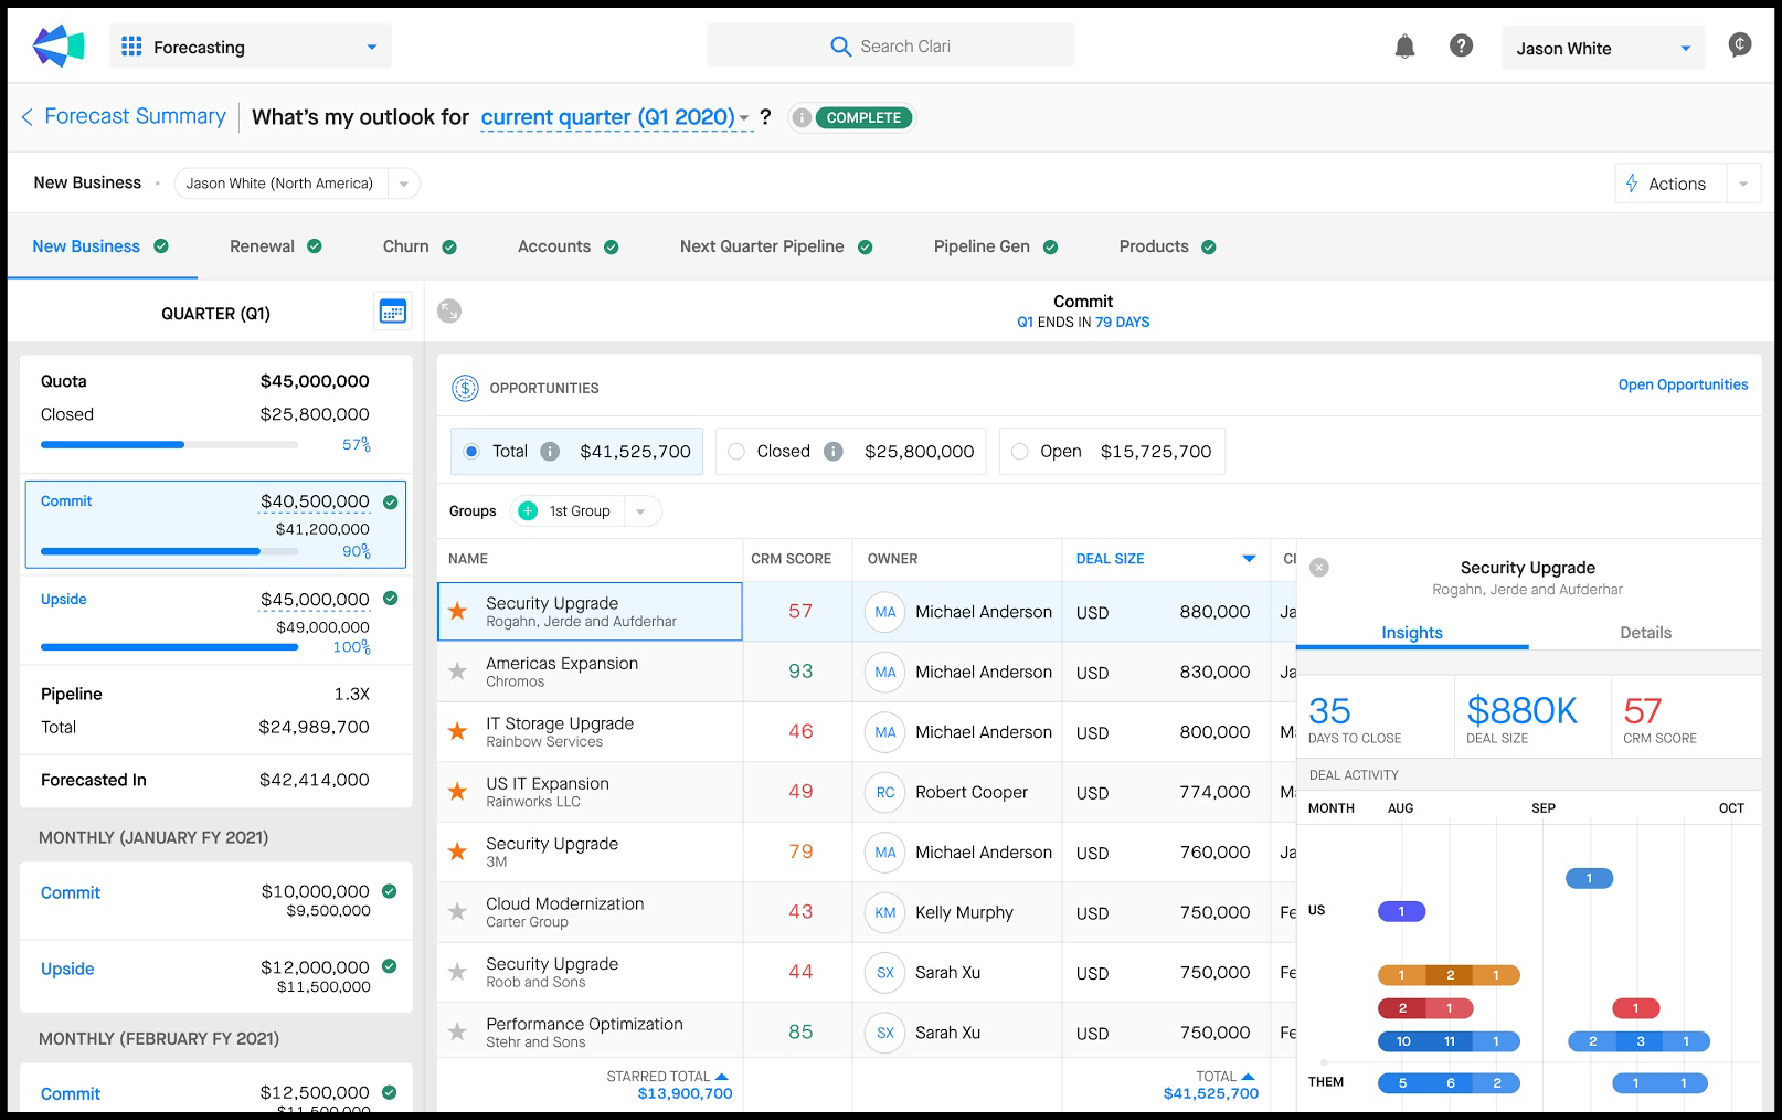Screen dimensions: 1782x1120
Task: Open the Forecasting module dropdown
Action: click(x=250, y=47)
